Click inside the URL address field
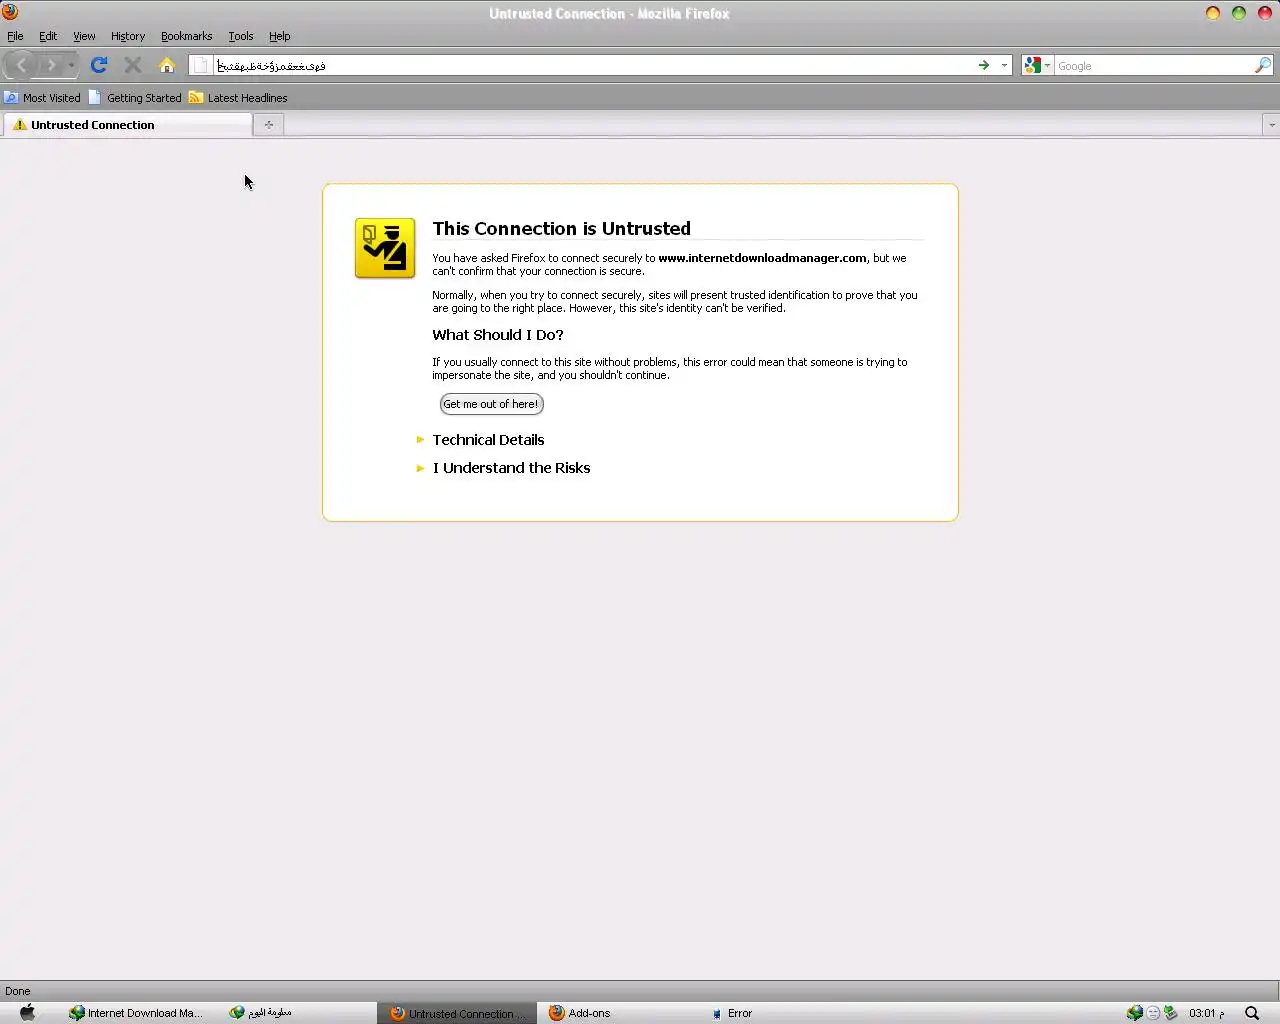Screen dimensions: 1280x1024 pyautogui.click(x=595, y=65)
